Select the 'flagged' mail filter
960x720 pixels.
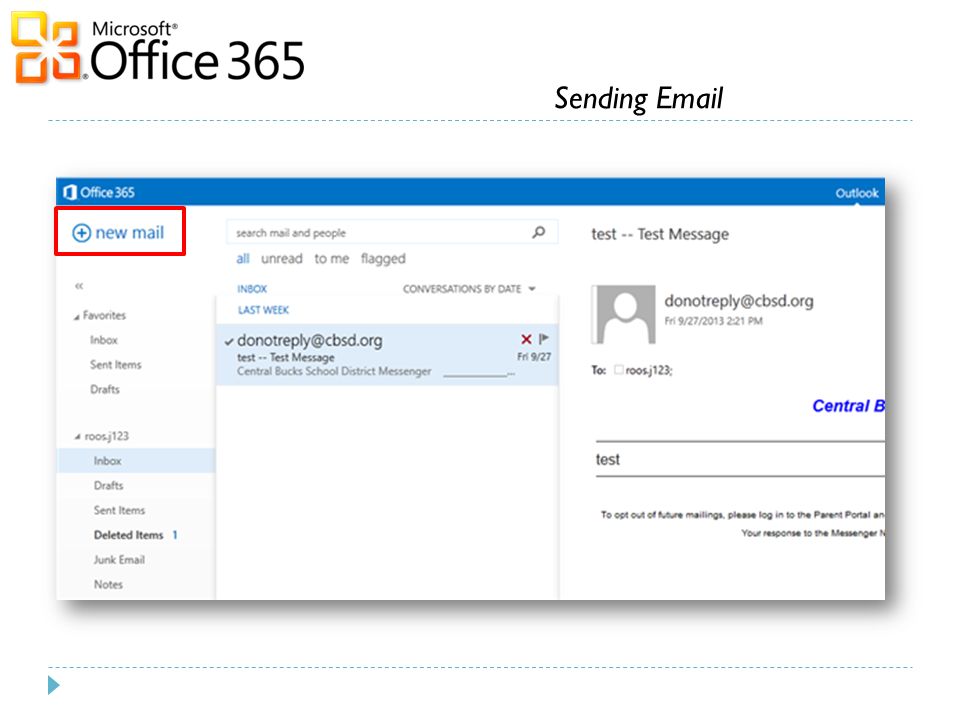[x=383, y=259]
